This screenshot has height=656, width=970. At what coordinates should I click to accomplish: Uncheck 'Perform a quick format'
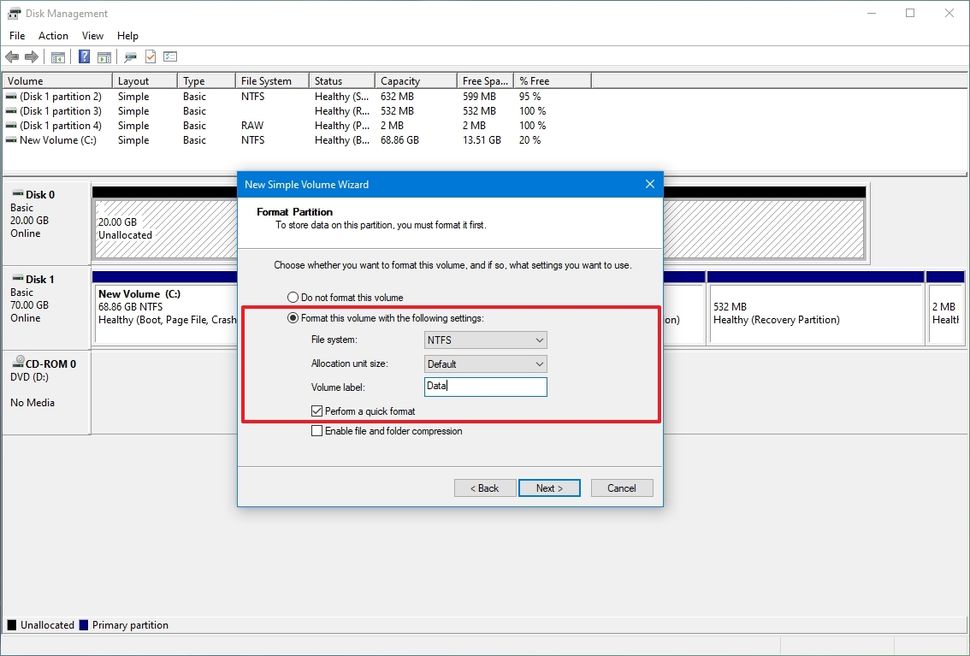point(316,410)
